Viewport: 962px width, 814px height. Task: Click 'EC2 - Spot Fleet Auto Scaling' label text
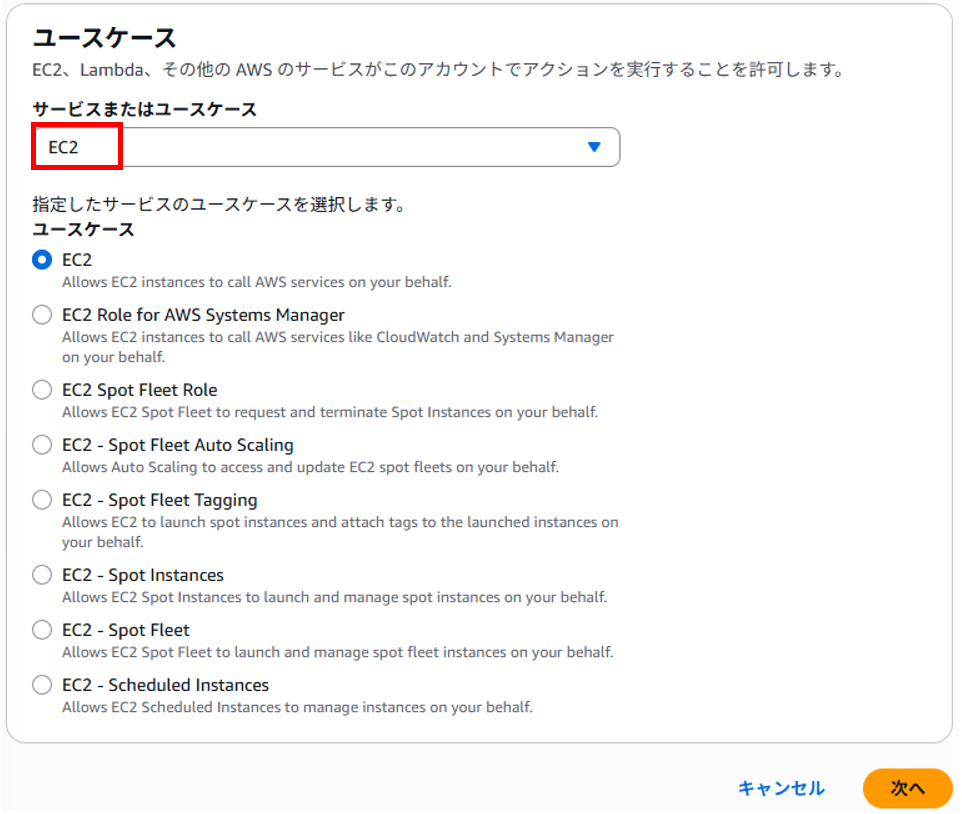coord(178,445)
